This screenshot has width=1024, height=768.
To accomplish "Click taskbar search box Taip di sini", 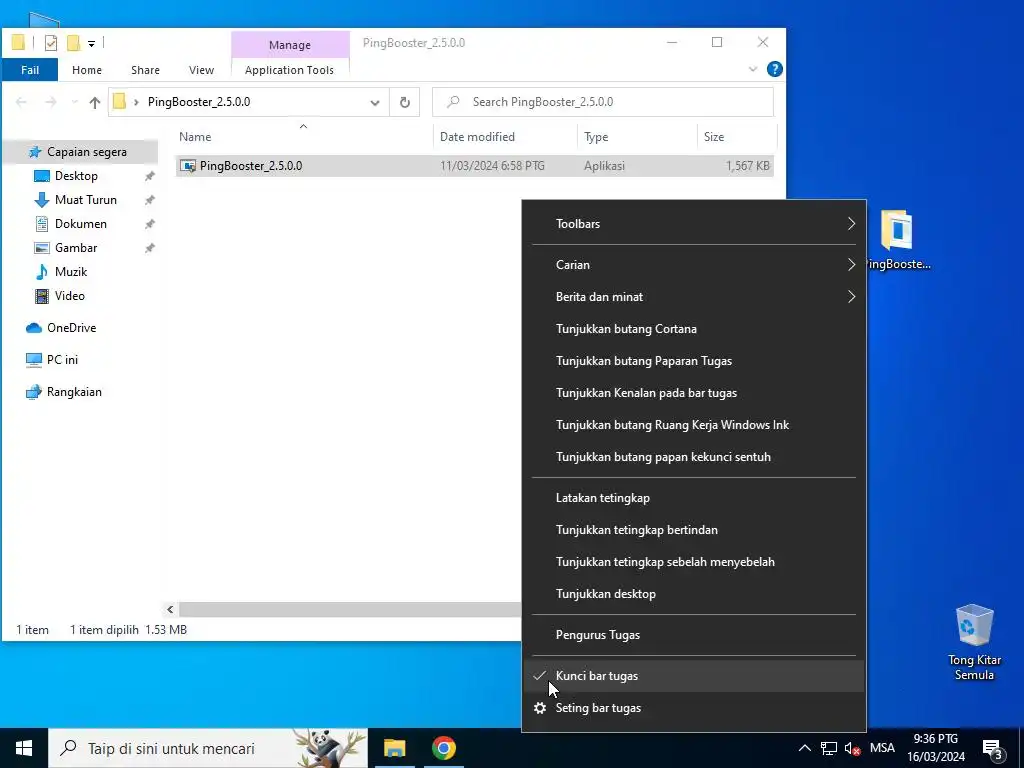I will (x=208, y=748).
